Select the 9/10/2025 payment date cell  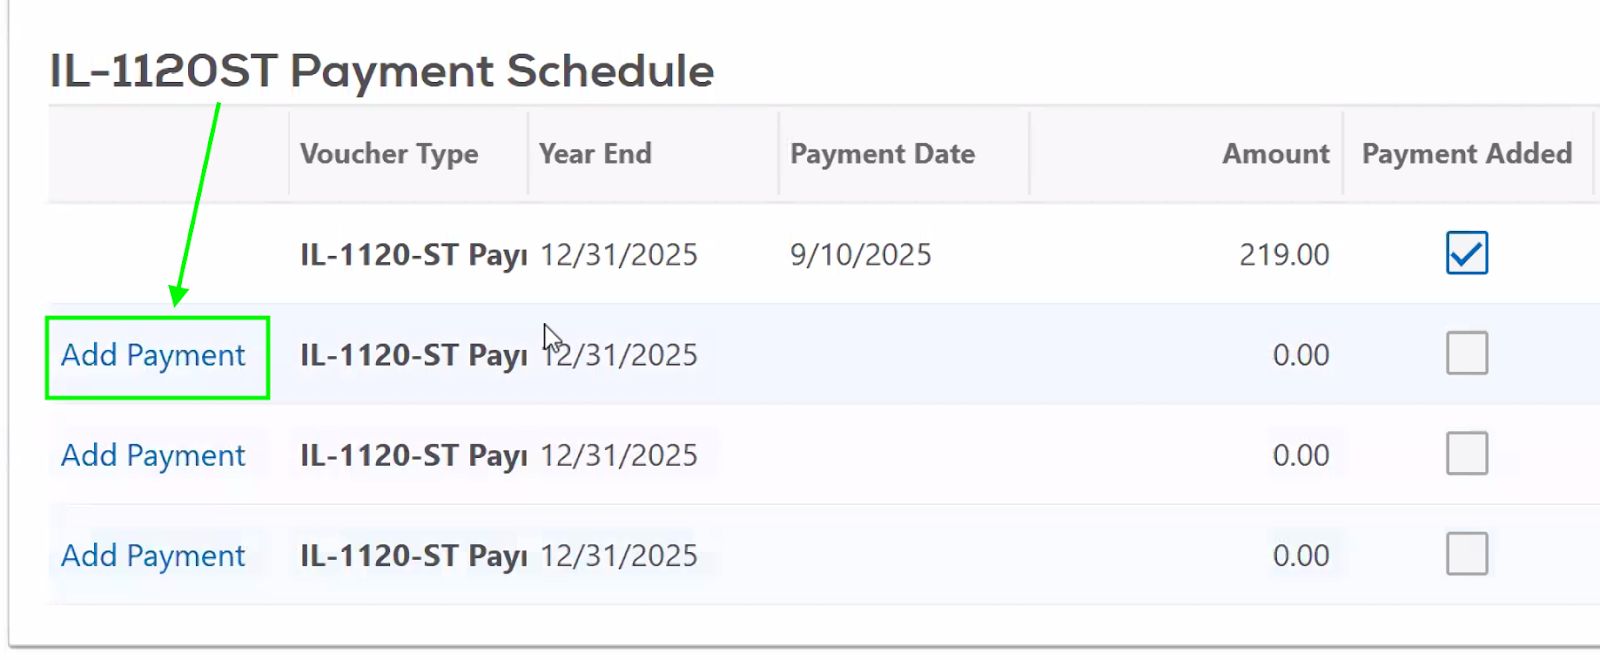coord(860,255)
